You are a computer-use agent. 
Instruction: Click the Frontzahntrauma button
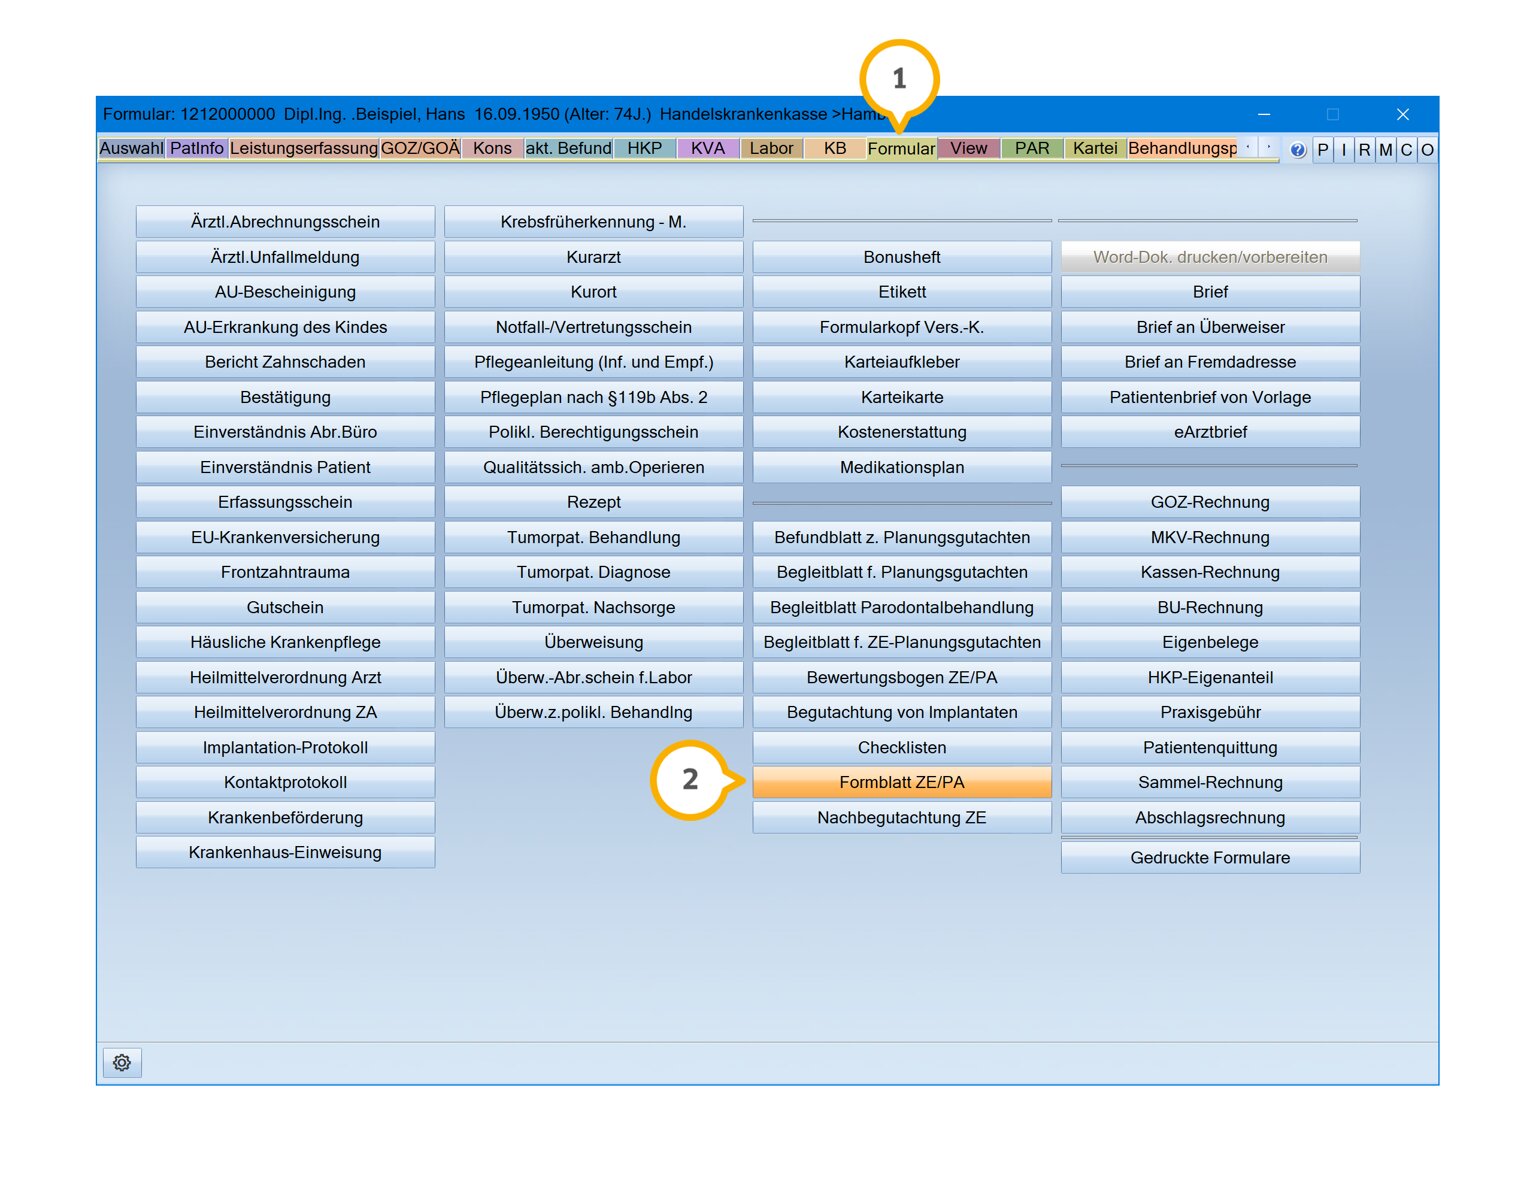285,572
